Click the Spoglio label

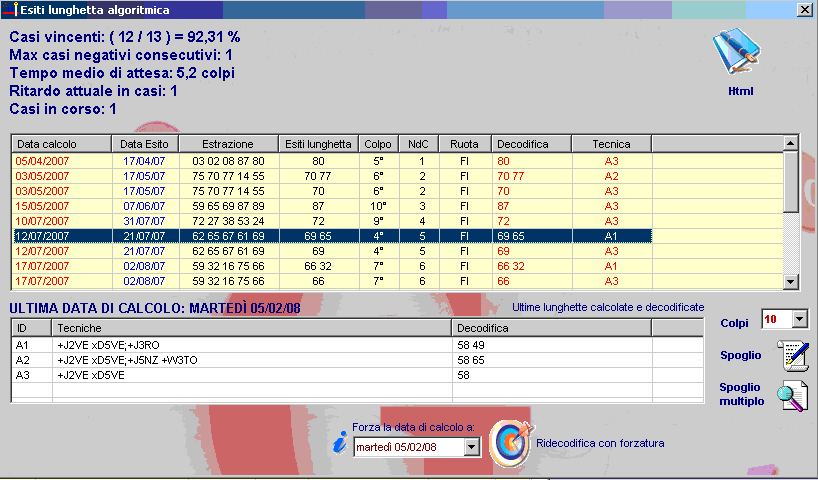click(x=740, y=355)
